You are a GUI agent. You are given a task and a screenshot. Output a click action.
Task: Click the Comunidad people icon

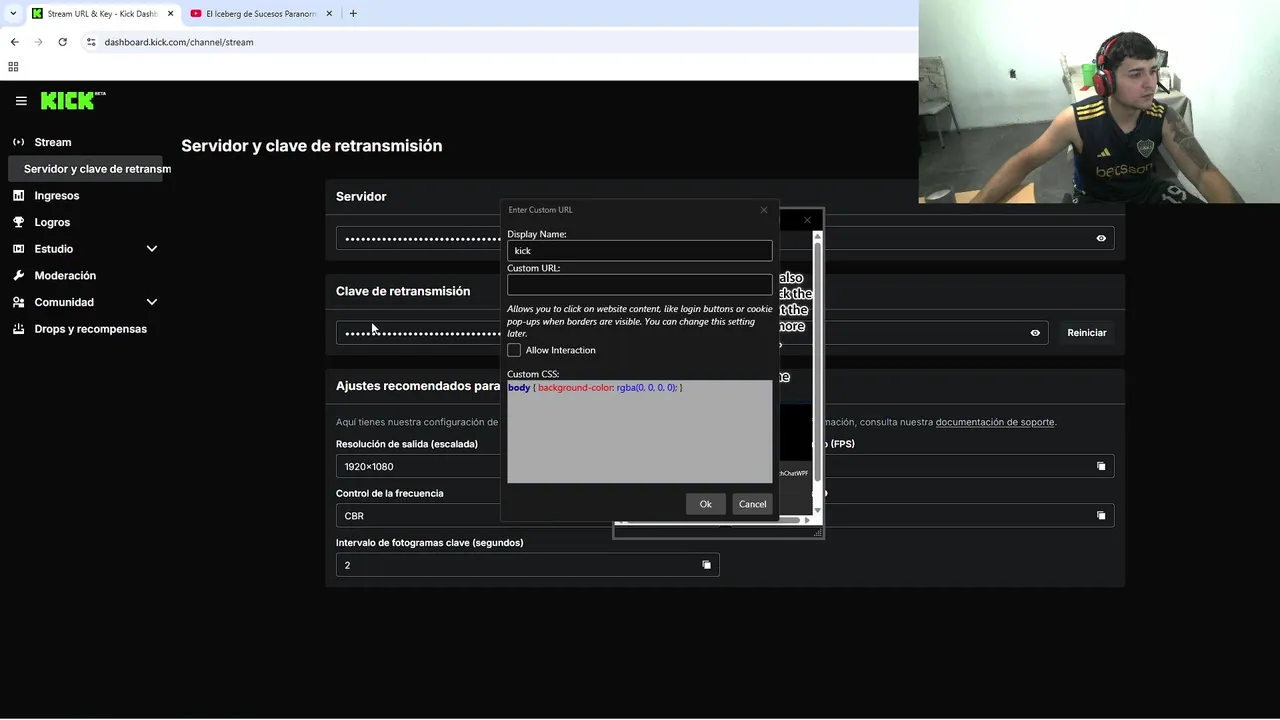[18, 302]
